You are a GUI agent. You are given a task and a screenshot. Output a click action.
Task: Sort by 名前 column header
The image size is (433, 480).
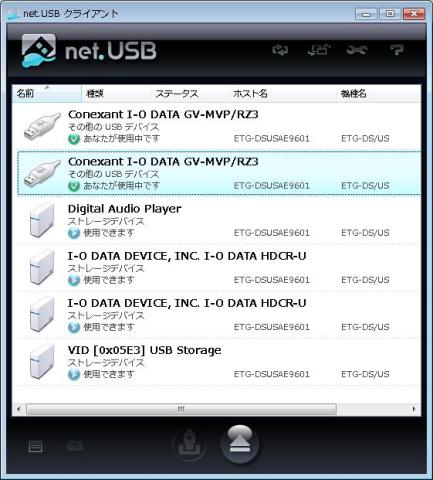click(x=47, y=93)
